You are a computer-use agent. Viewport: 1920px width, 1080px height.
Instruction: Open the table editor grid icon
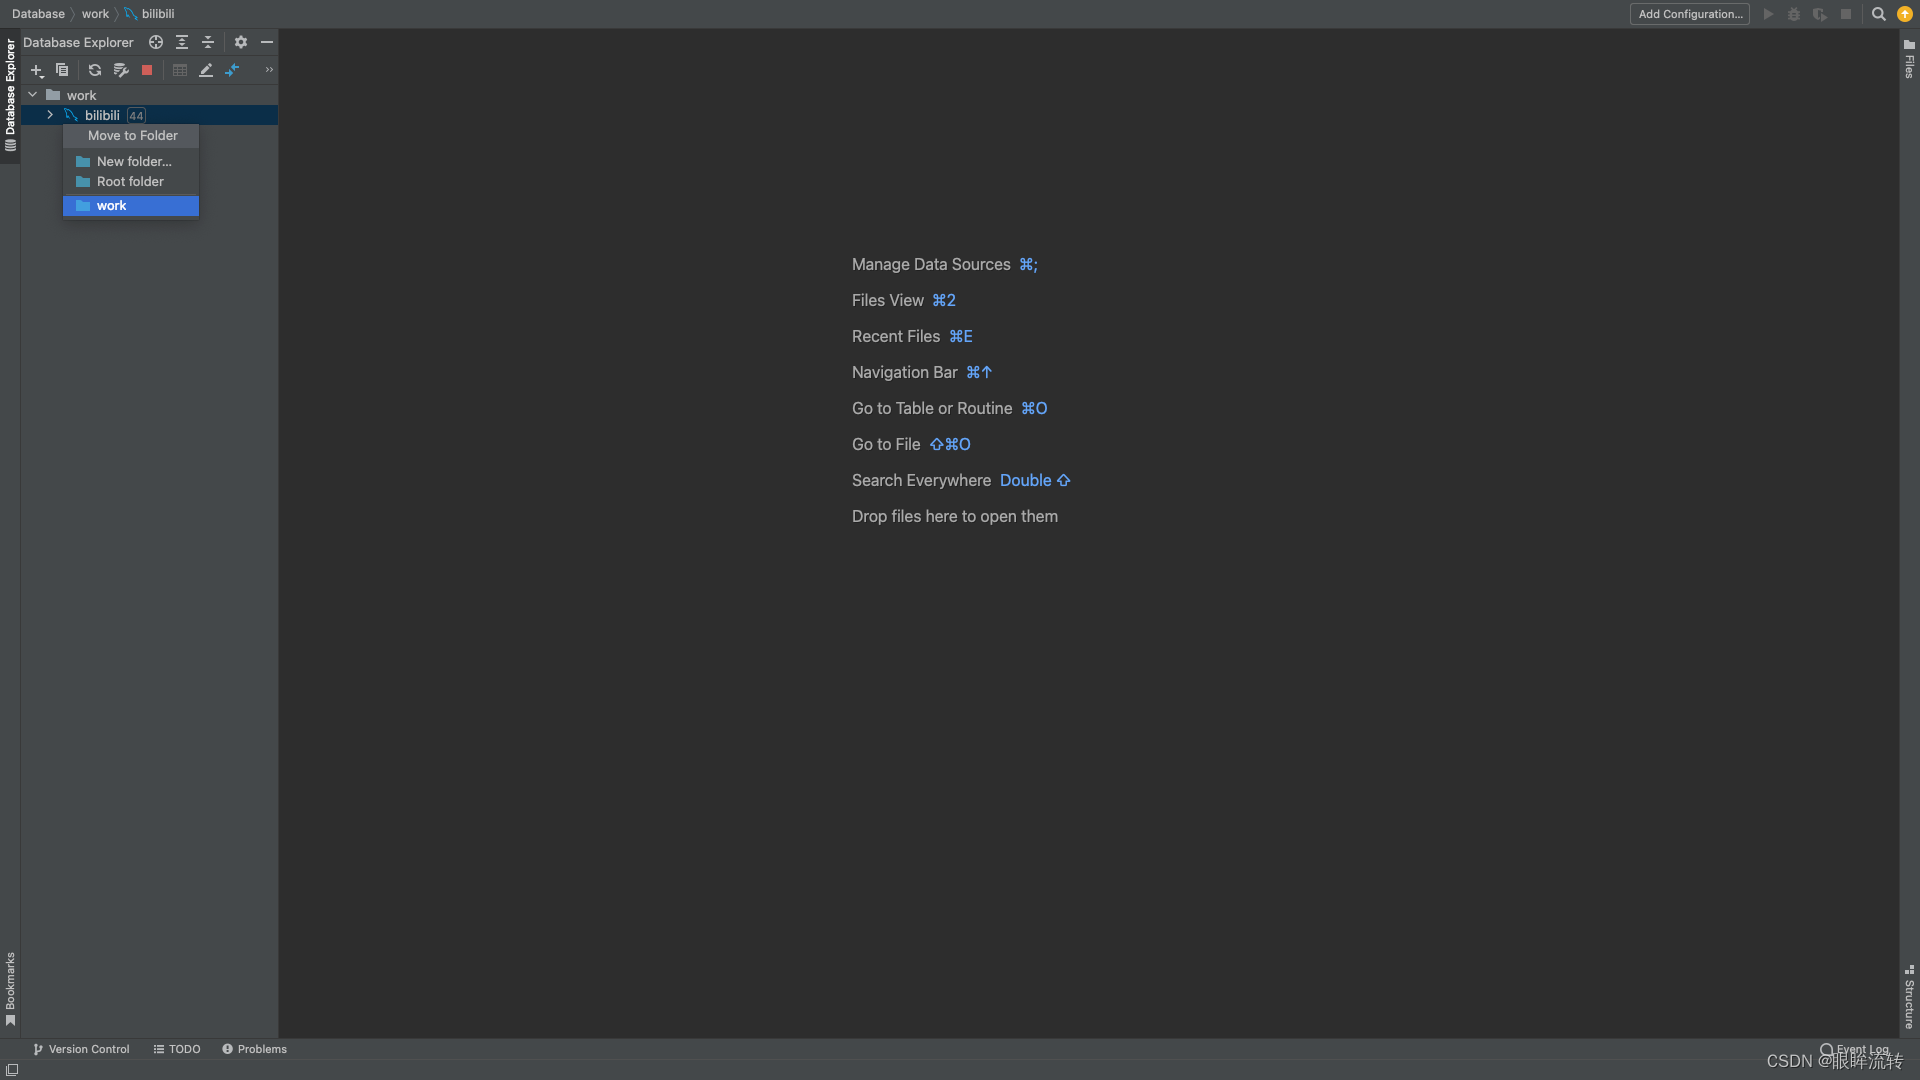pyautogui.click(x=180, y=70)
